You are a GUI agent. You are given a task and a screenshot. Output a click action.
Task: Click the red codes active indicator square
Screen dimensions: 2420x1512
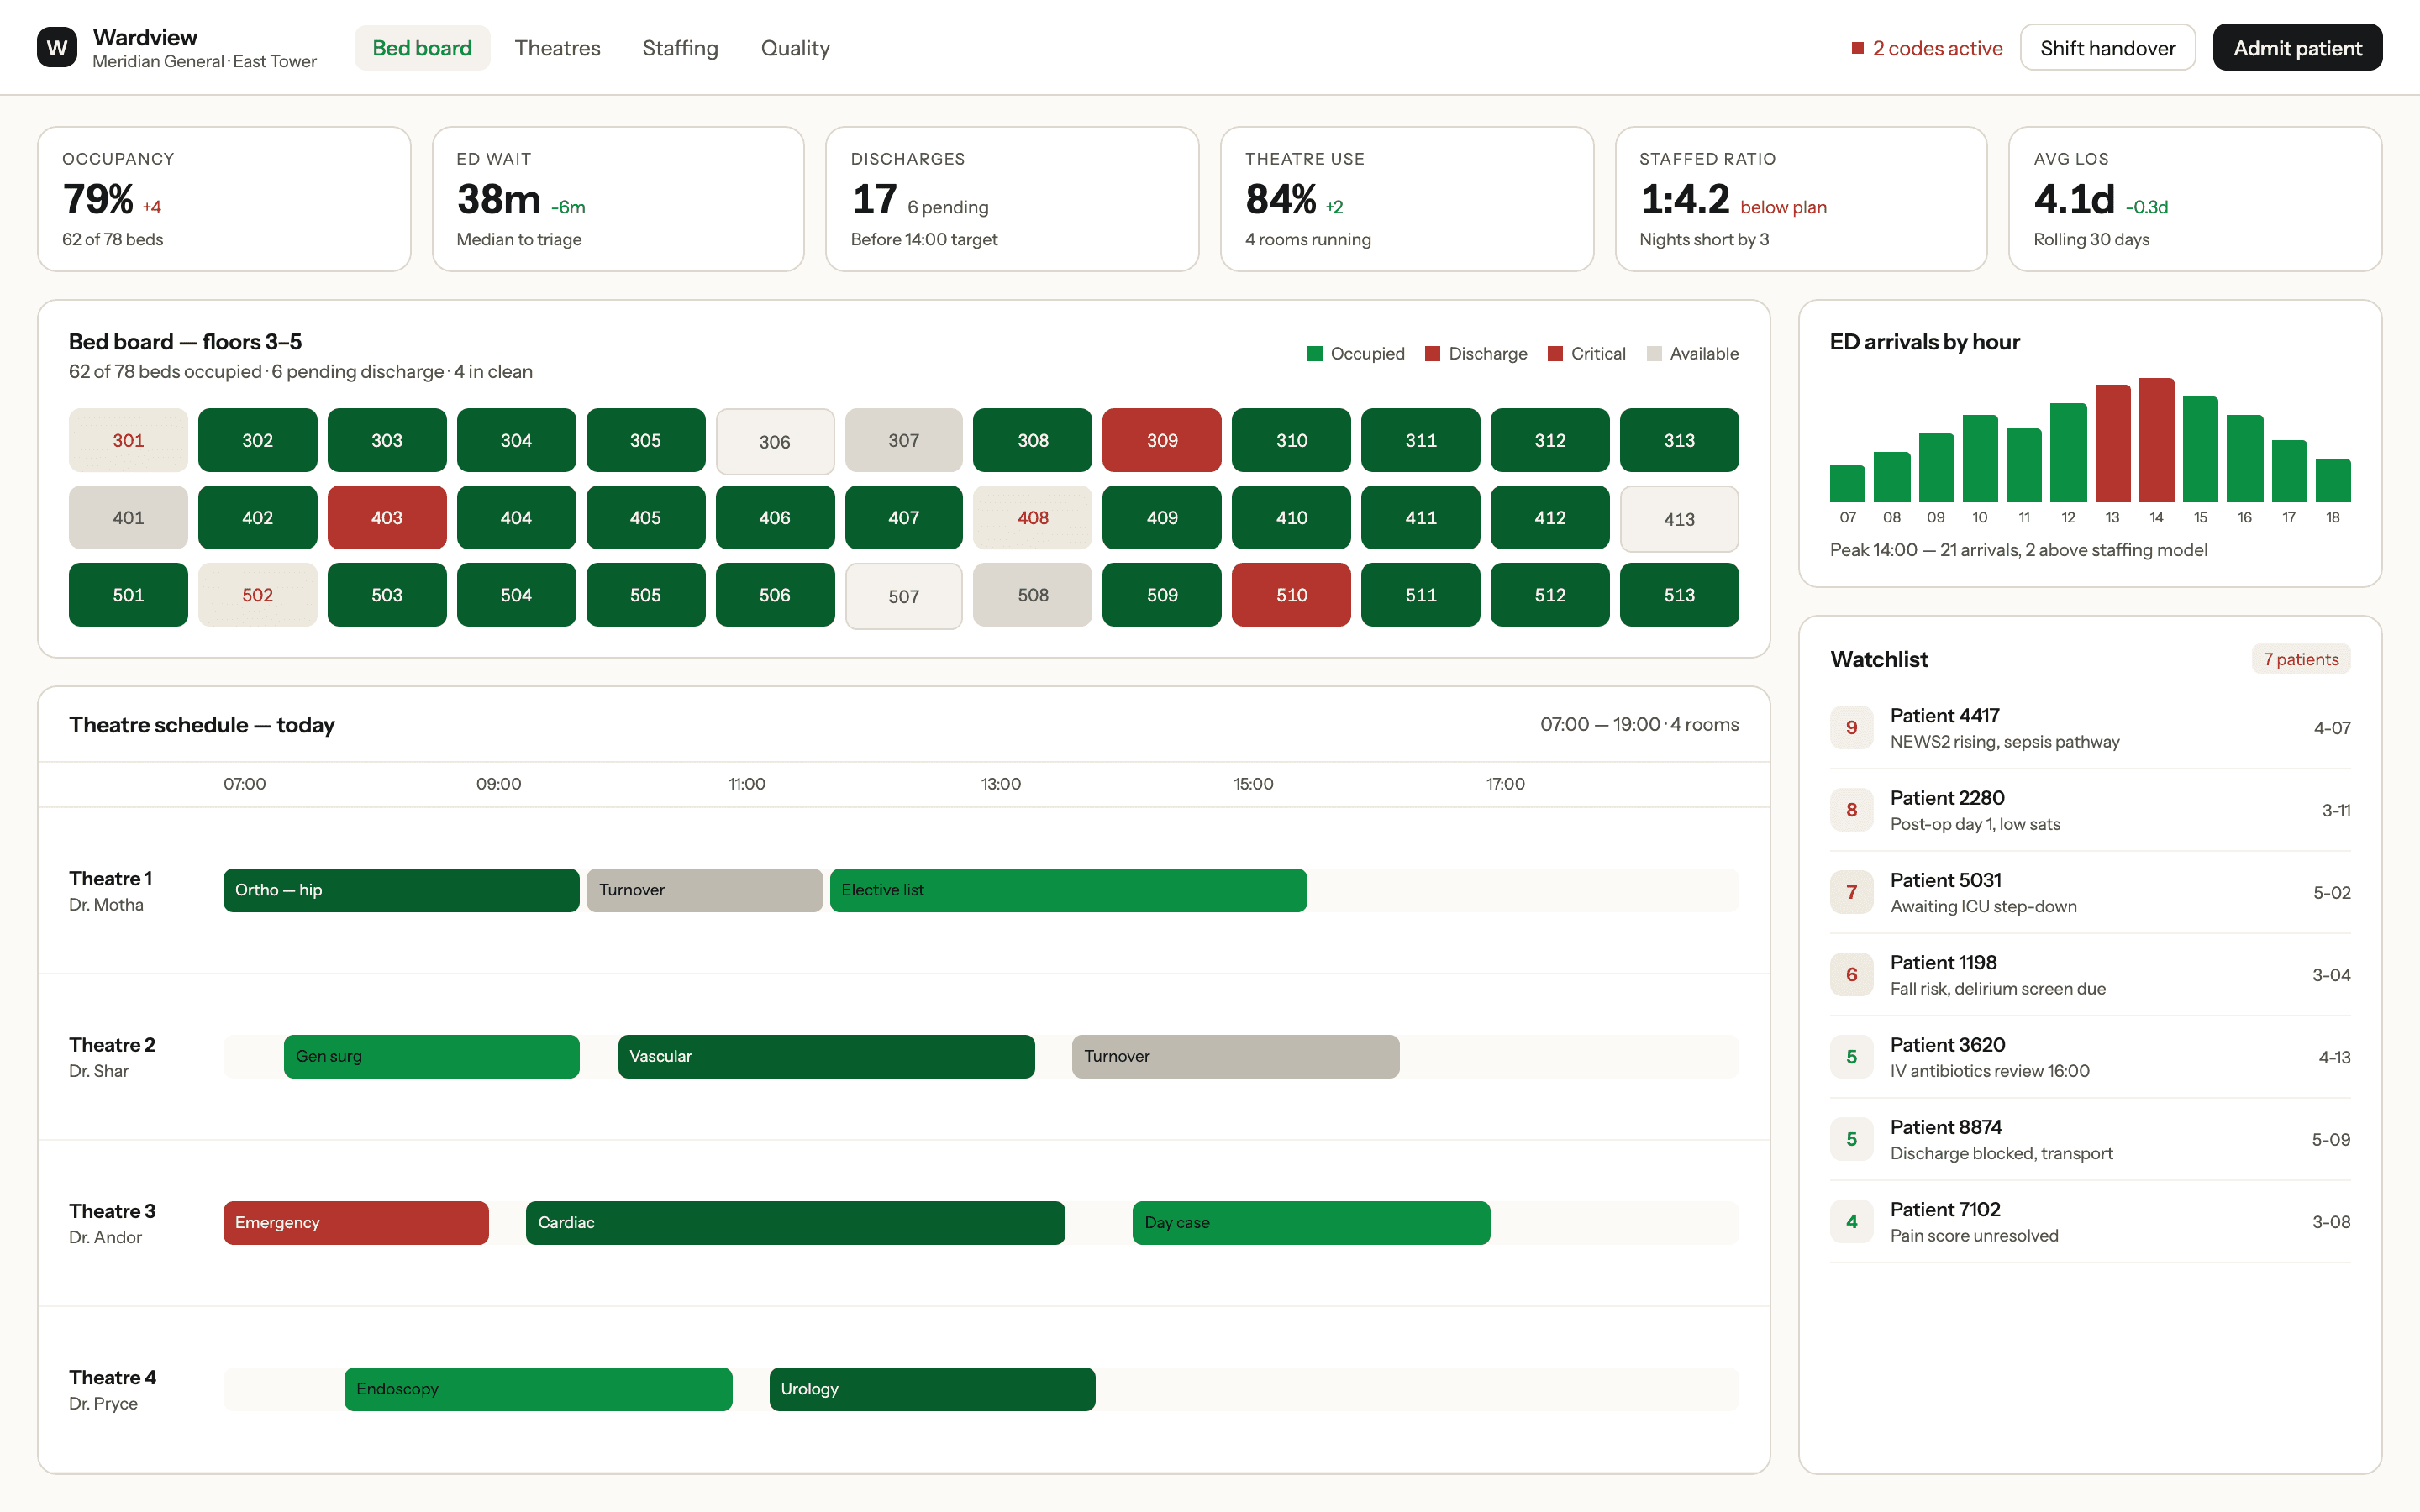click(x=1857, y=48)
